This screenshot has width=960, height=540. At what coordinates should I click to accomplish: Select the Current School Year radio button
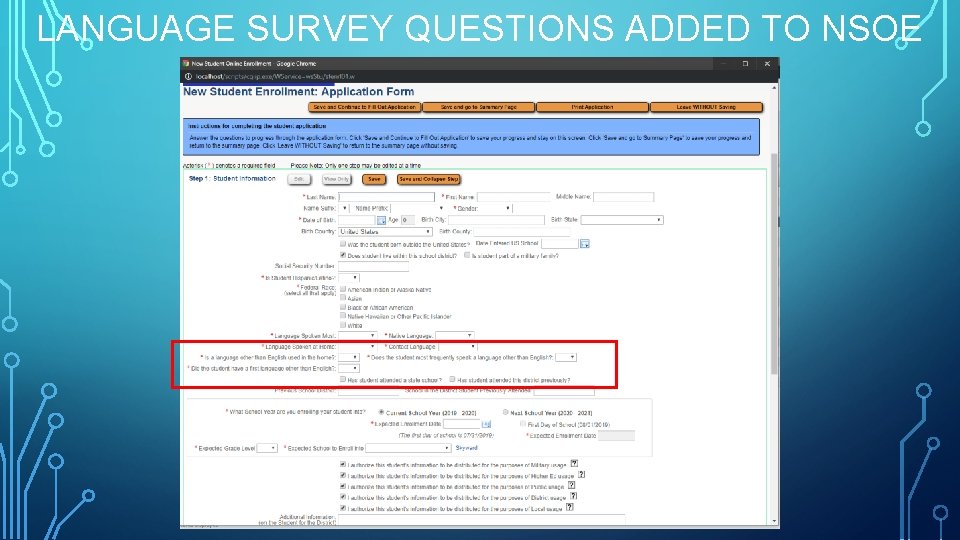point(381,413)
